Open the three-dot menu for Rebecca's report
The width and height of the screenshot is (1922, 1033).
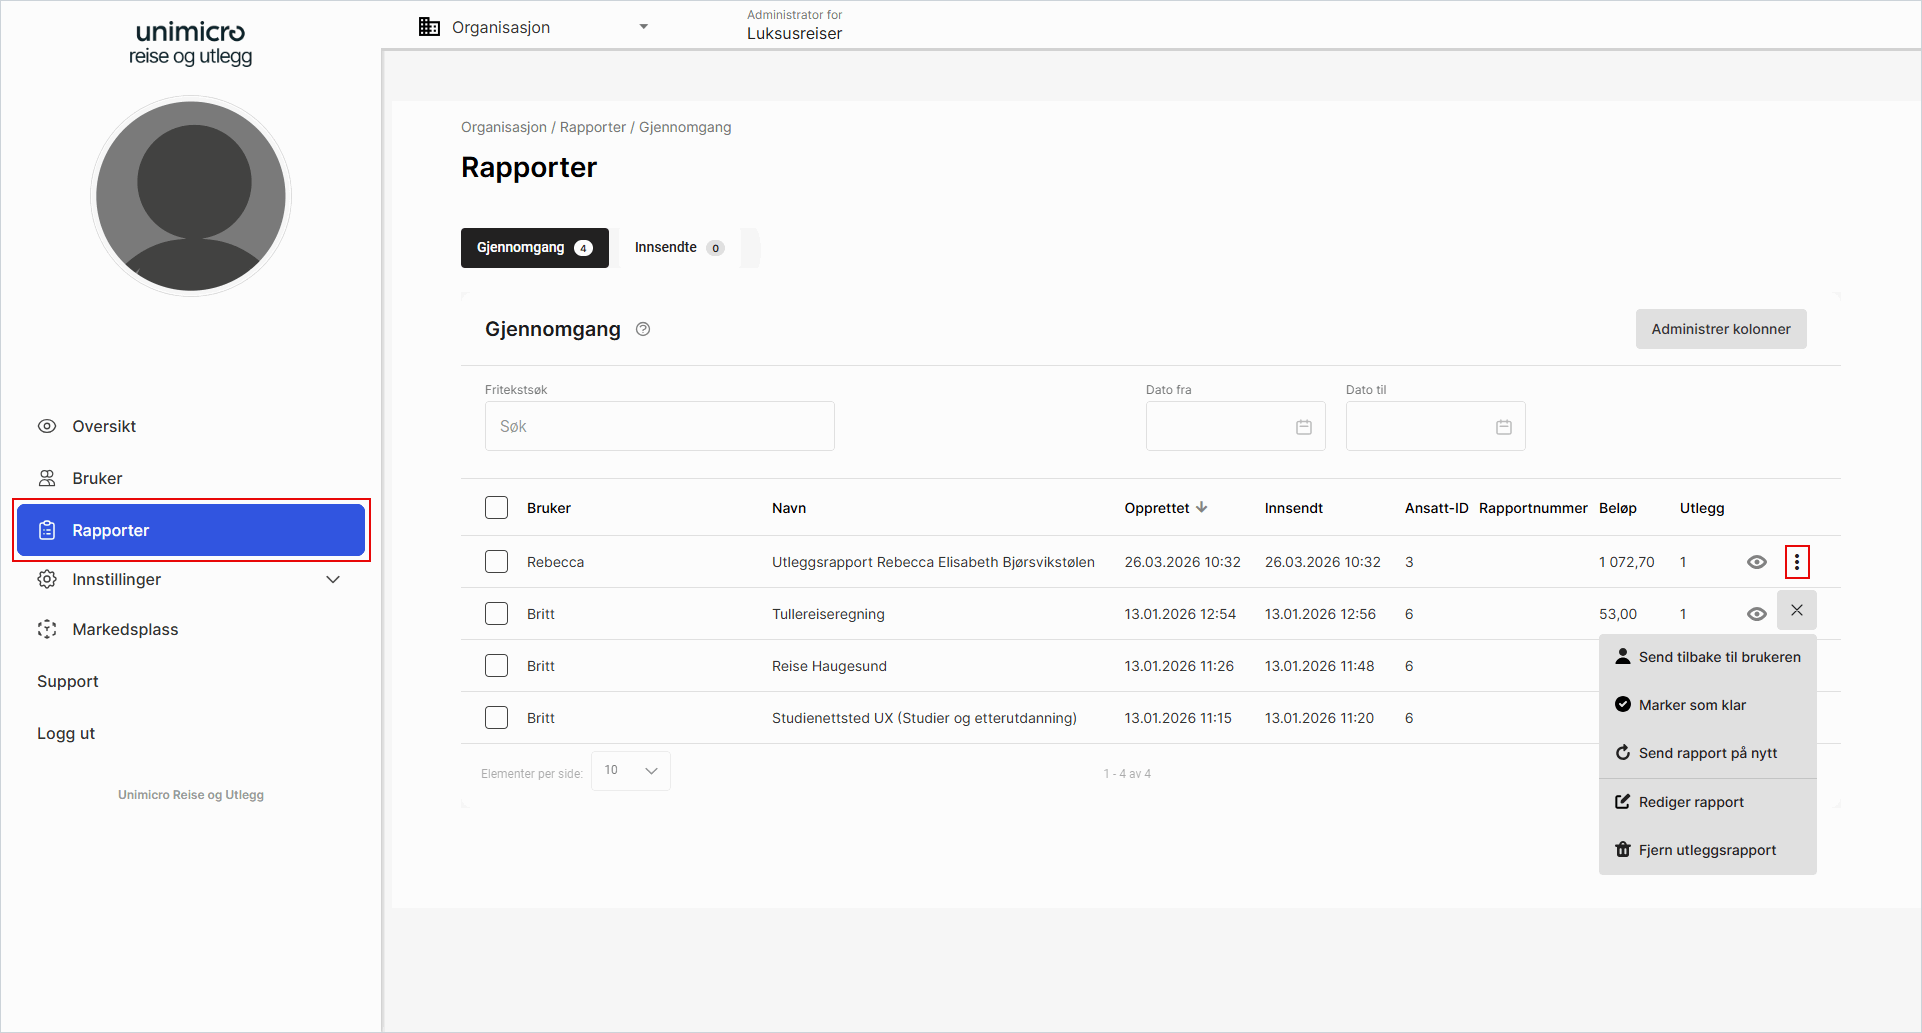1796,562
